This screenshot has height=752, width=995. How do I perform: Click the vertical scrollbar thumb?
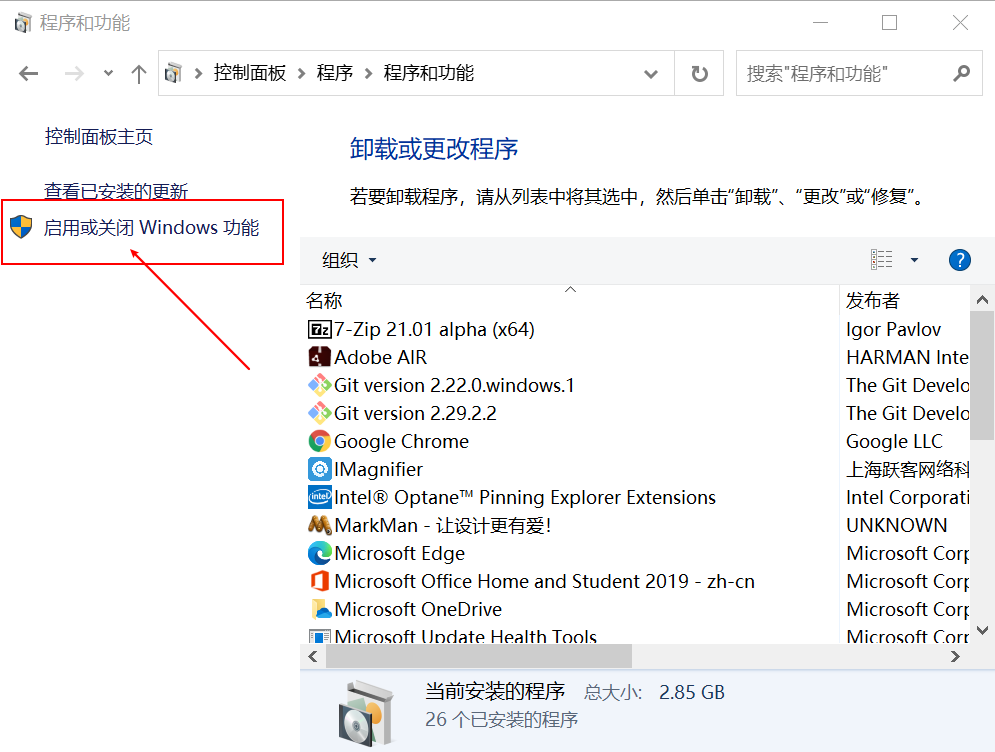tap(982, 376)
